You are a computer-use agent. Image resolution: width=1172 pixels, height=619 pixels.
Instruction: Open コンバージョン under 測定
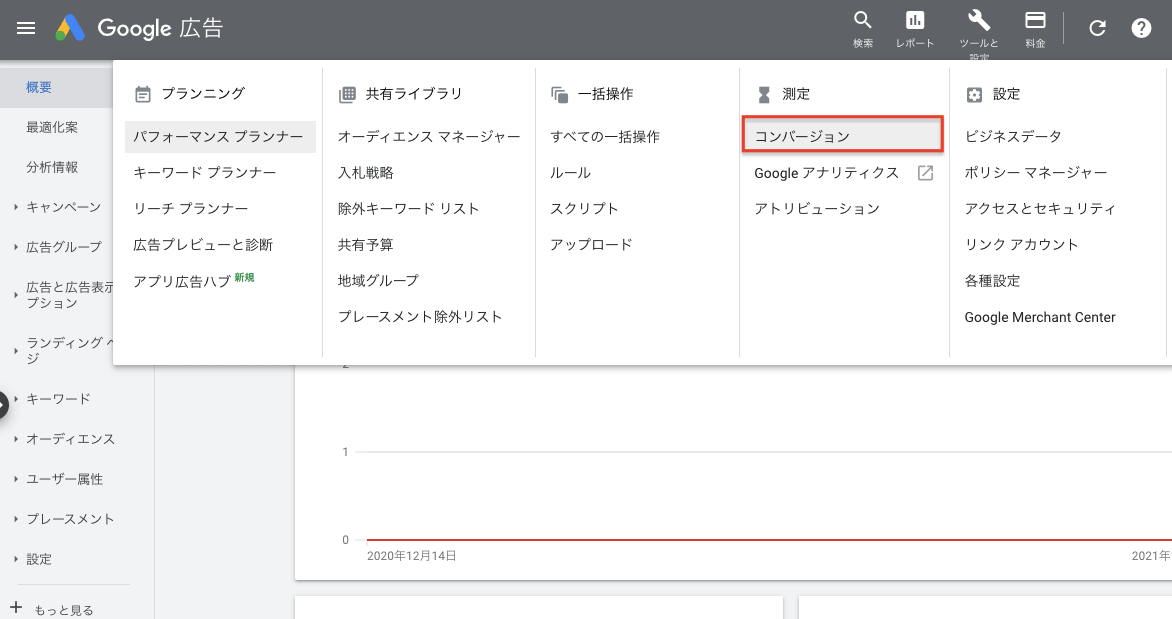point(842,135)
